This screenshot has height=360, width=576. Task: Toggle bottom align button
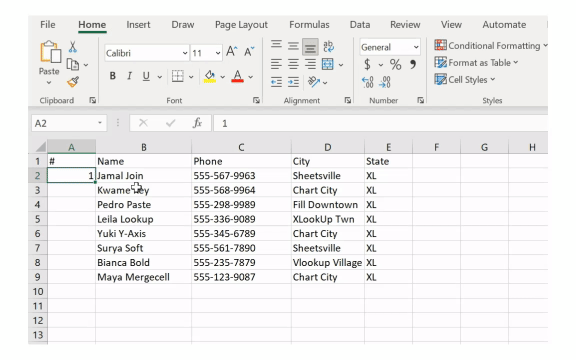310,47
